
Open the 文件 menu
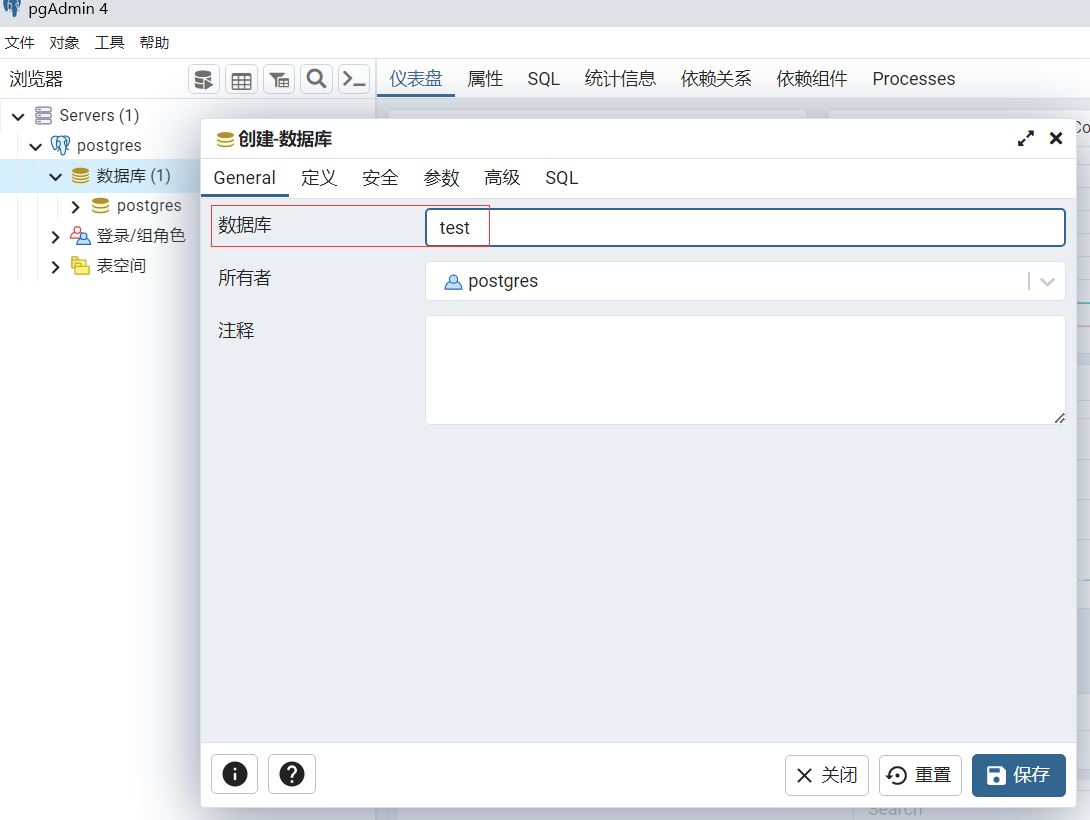tap(19, 43)
